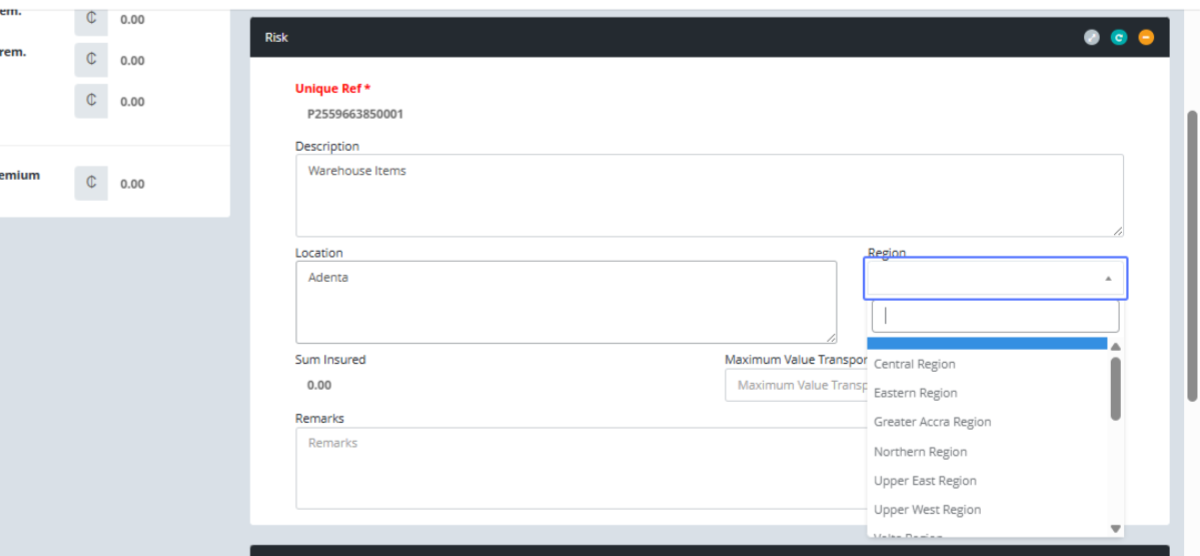Viewport: 1200px width, 556px height.
Task: Select the blank highlighted region option
Action: [x=986, y=343]
